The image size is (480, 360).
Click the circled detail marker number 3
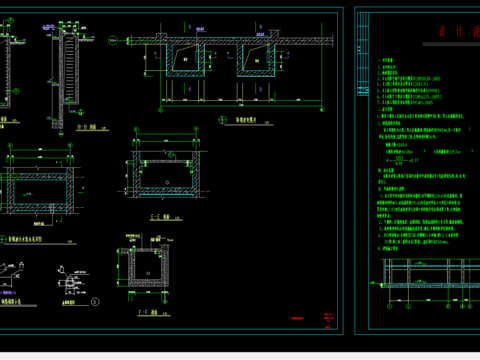pyautogui.click(x=95, y=302)
